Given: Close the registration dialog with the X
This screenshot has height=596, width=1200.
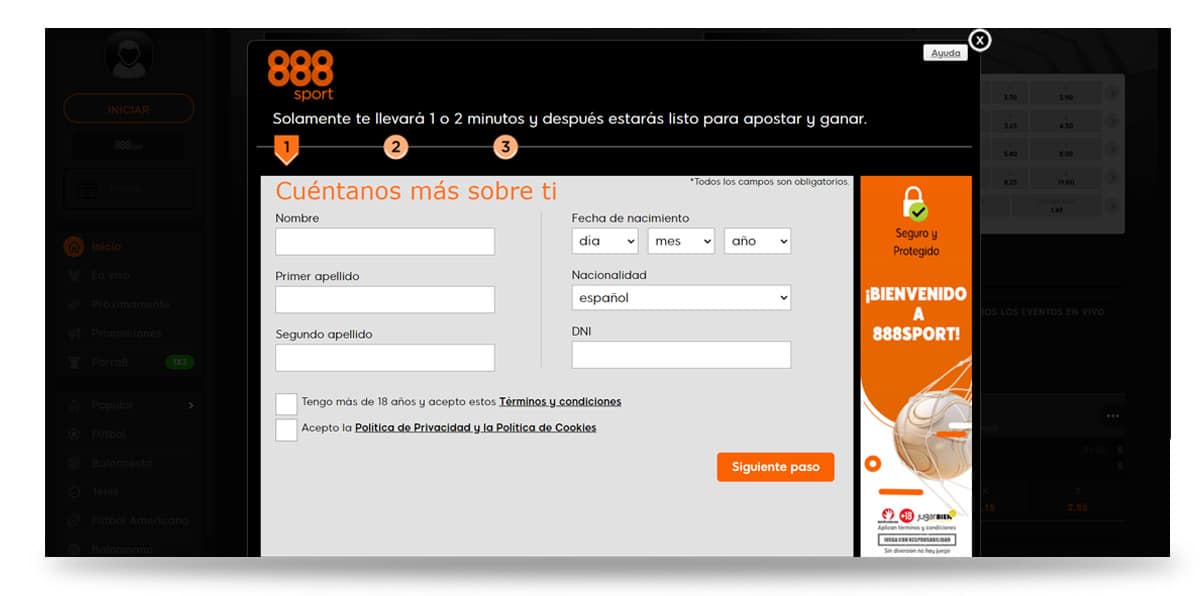Looking at the screenshot, I should pyautogui.click(x=980, y=39).
